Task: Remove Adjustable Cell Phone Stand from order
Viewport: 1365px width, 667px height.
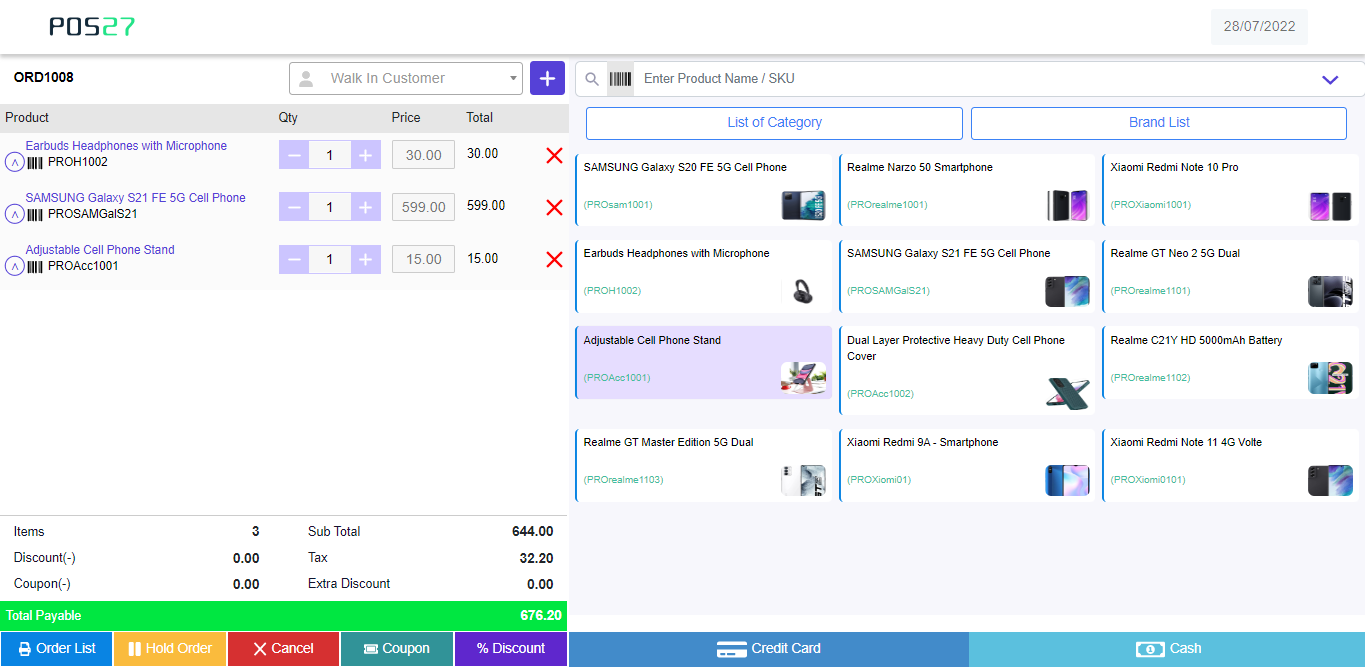Action: pos(555,259)
